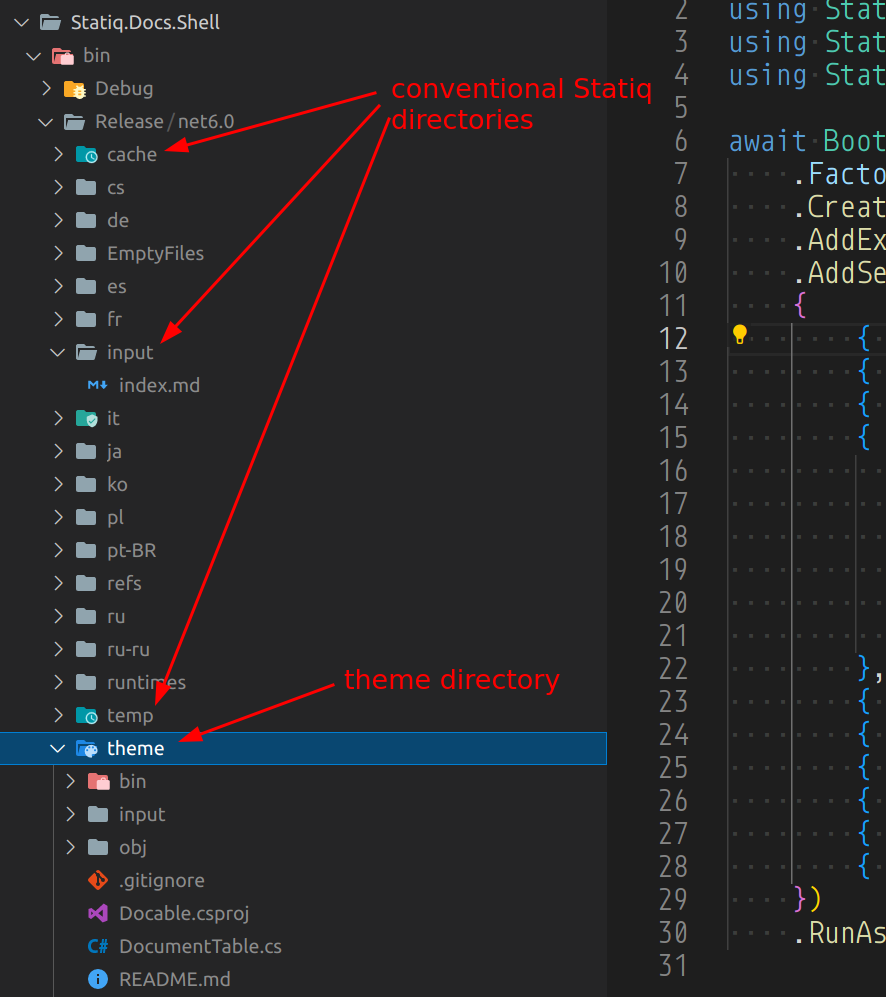Viewport: 886px width, 997px height.
Task: Expand the EmptyFiles folder chevron
Action: (x=59, y=254)
